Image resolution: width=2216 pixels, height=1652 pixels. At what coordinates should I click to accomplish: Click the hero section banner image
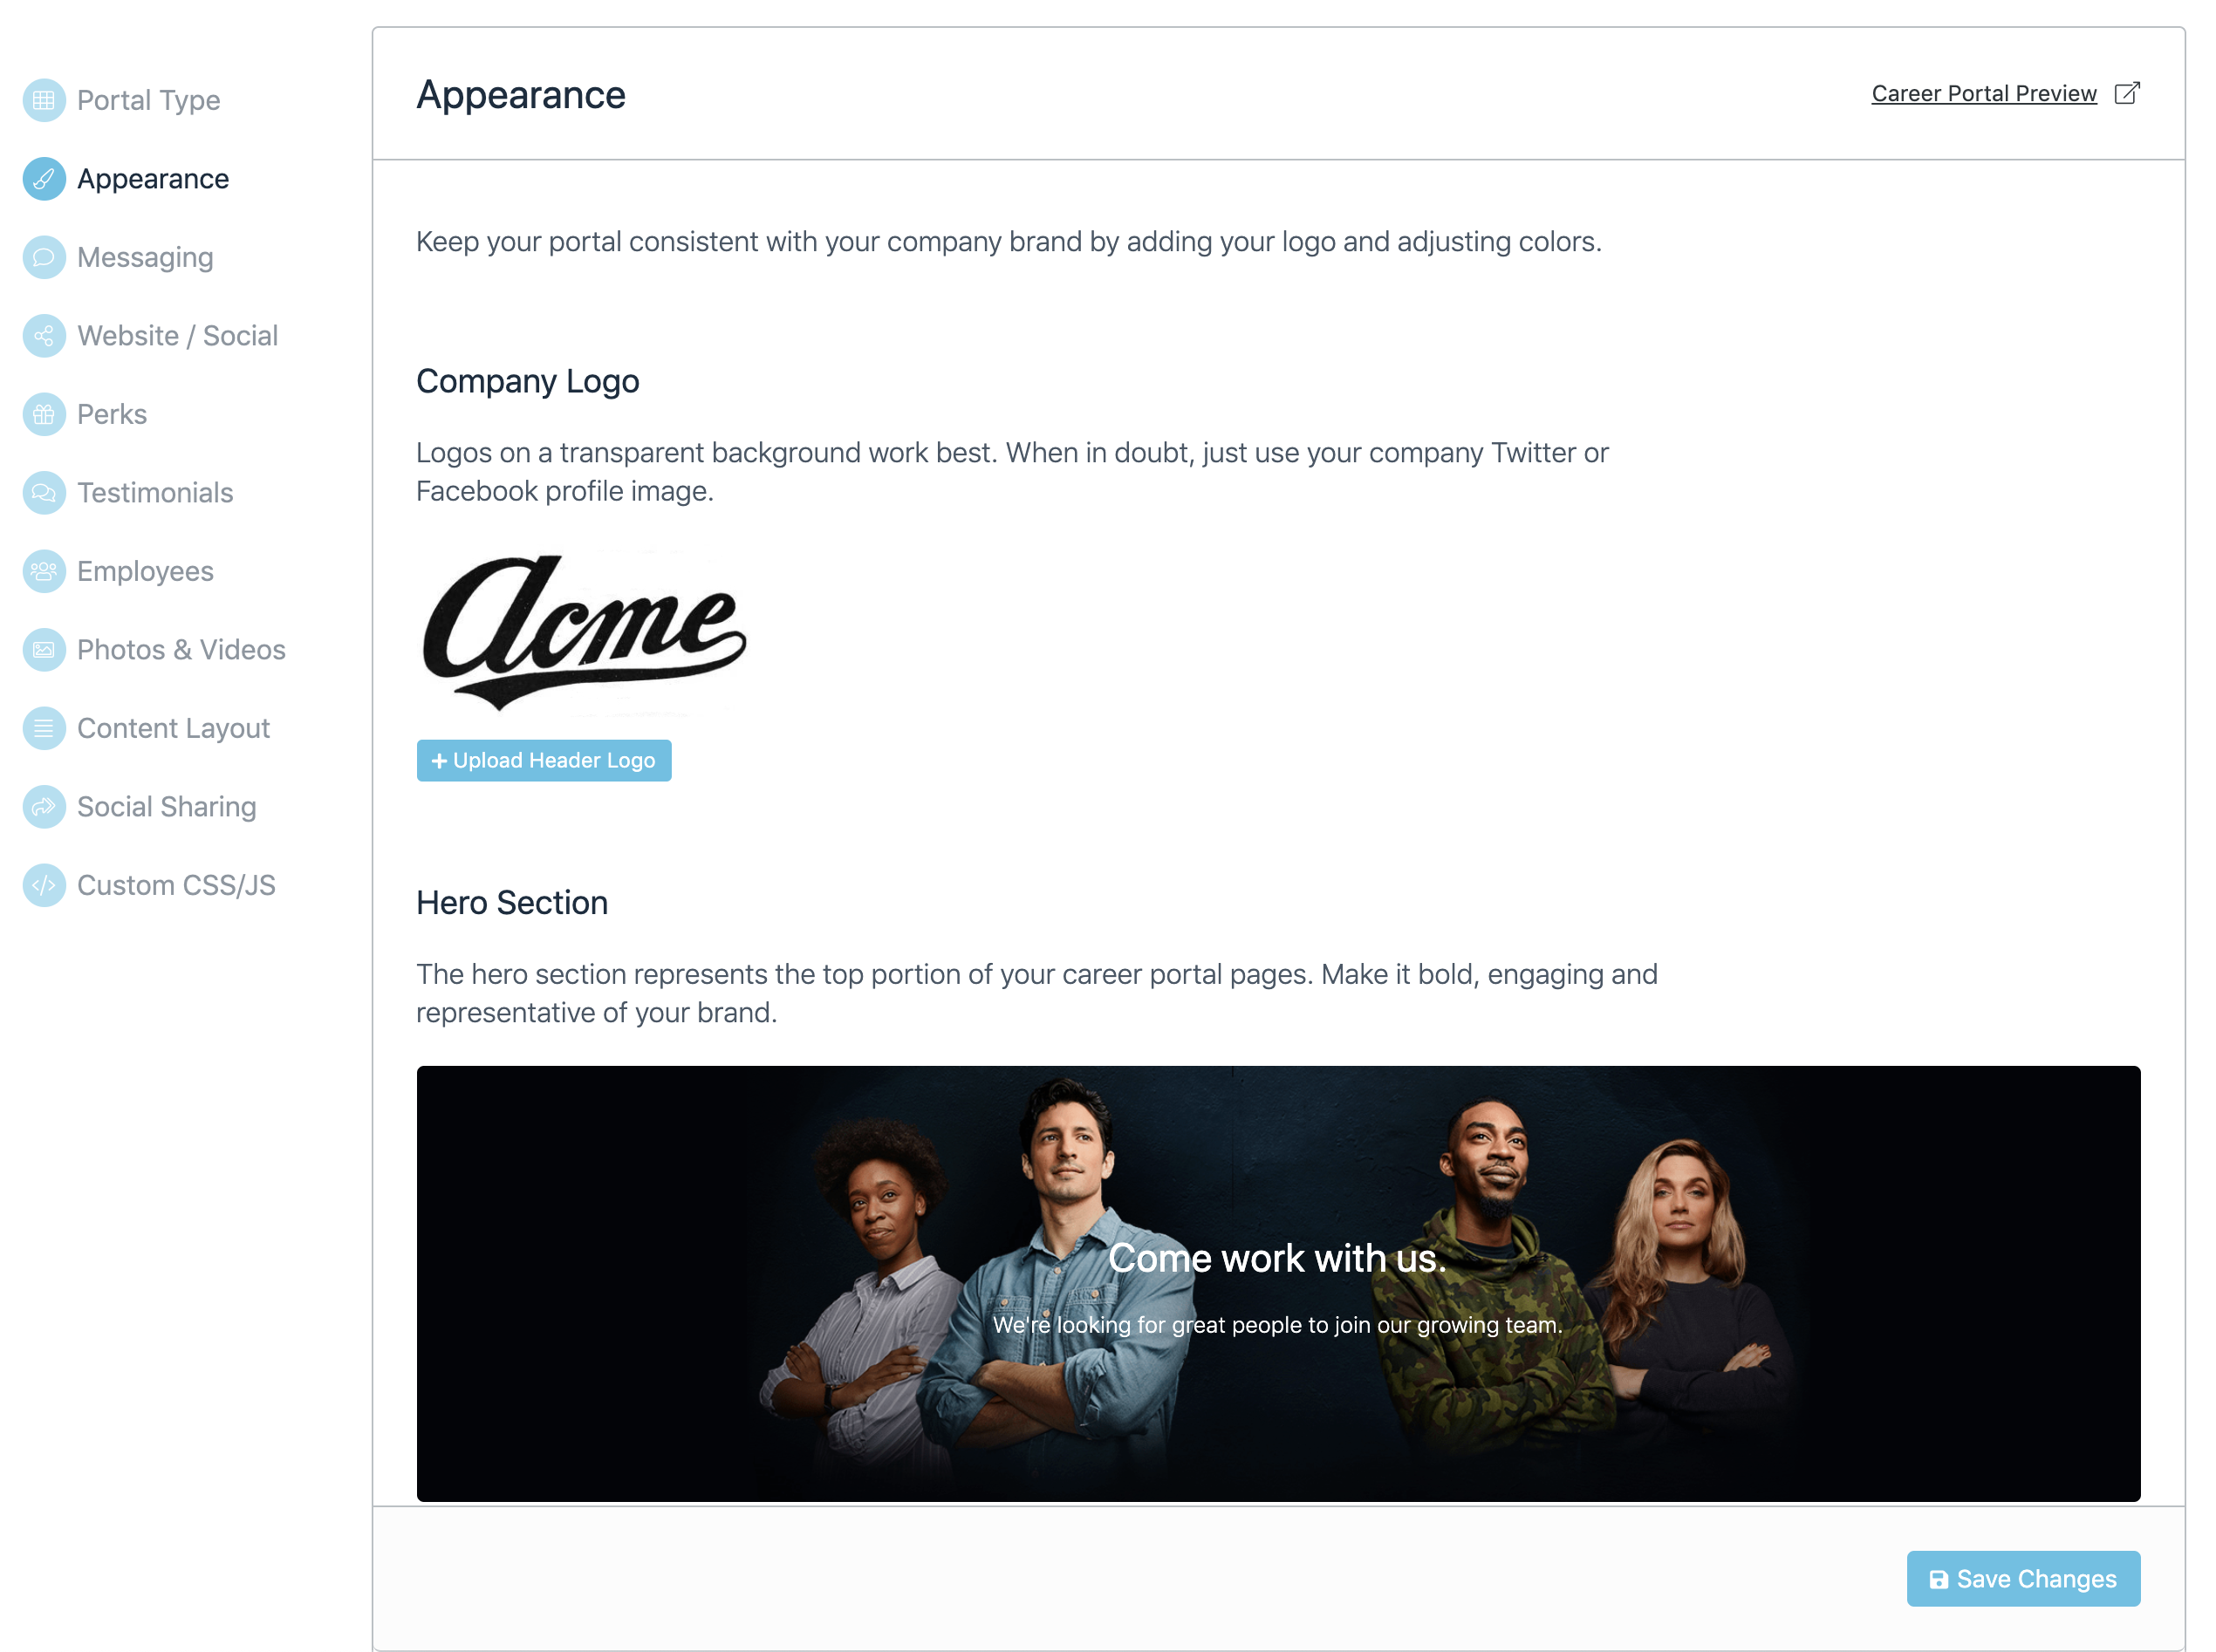[x=1278, y=1284]
